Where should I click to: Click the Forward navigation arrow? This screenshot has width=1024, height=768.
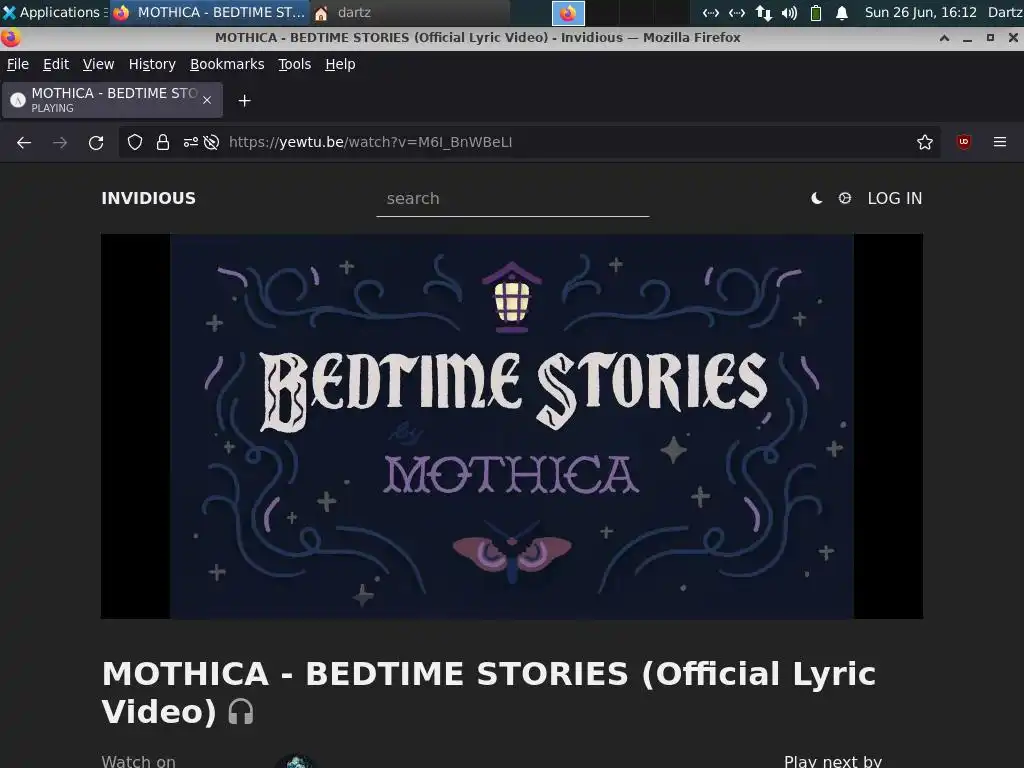[60, 142]
